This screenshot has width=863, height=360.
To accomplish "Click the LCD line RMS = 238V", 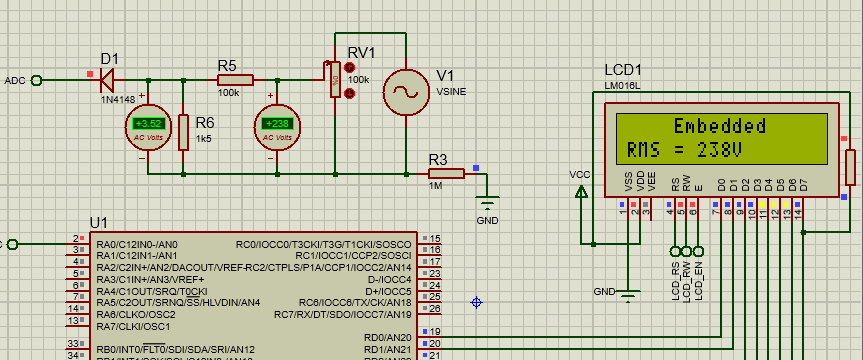I will [x=684, y=150].
